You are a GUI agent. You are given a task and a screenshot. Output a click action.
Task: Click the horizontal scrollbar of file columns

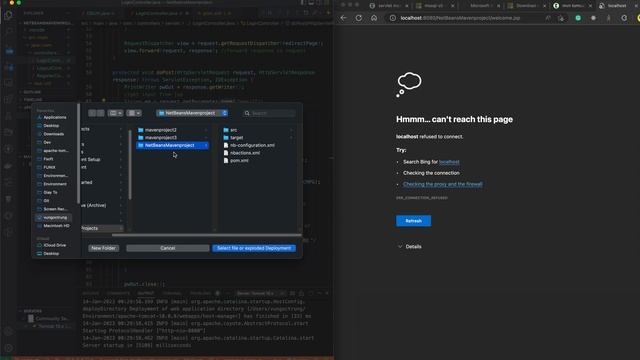point(206,235)
